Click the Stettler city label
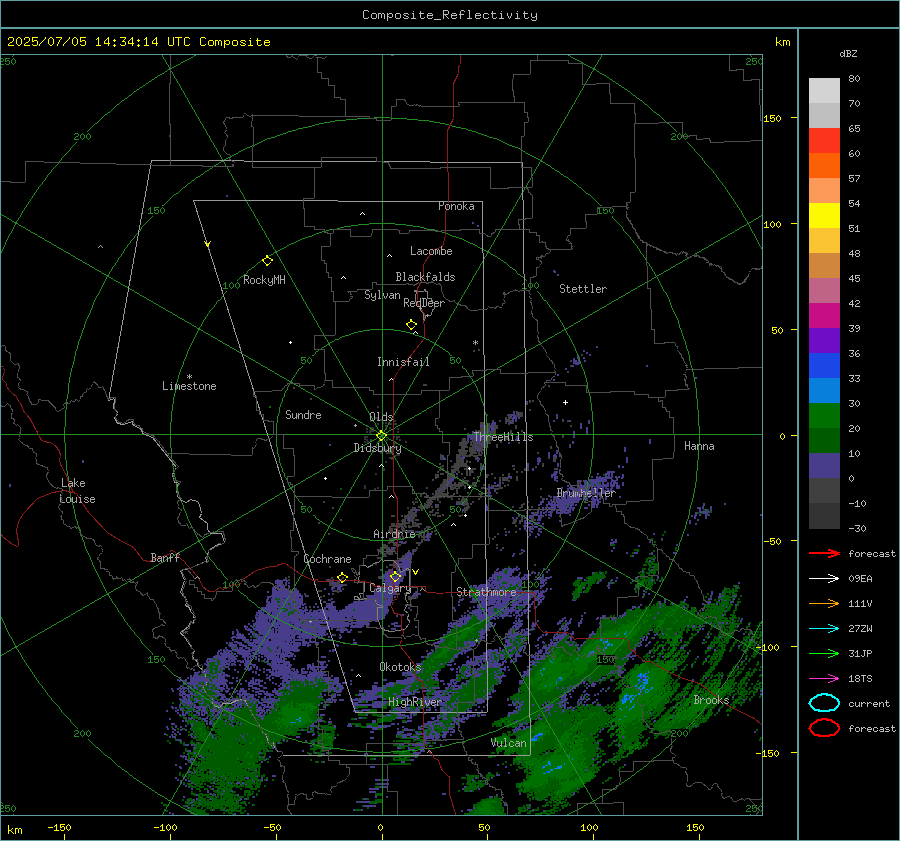The image size is (900, 841). point(583,289)
